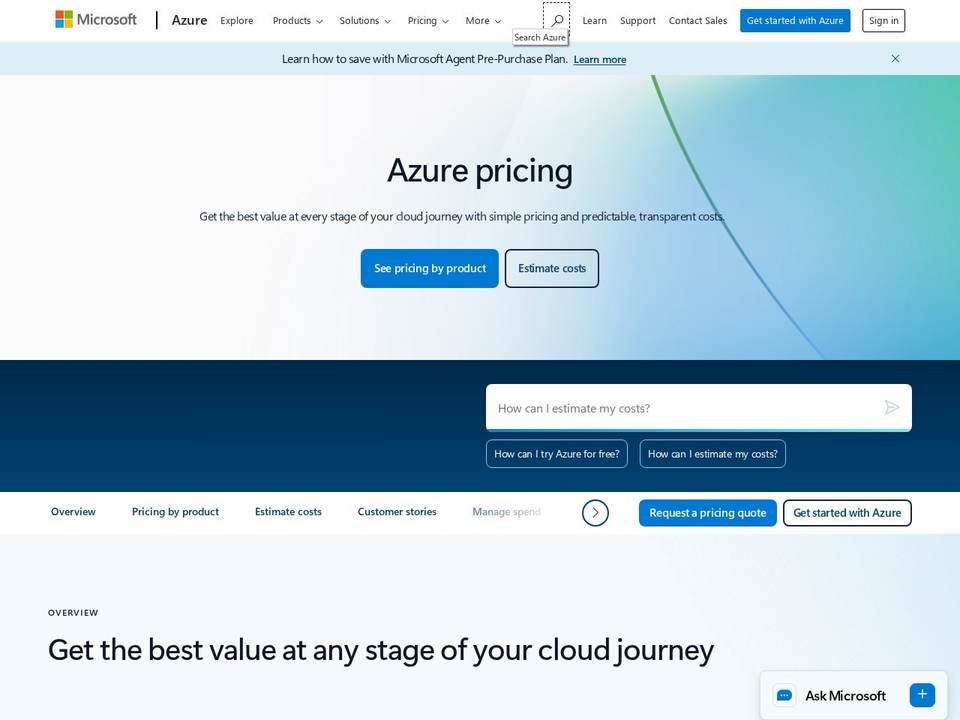Viewport: 960px width, 720px height.
Task: Click the send arrow in the chat box
Action: [891, 408]
